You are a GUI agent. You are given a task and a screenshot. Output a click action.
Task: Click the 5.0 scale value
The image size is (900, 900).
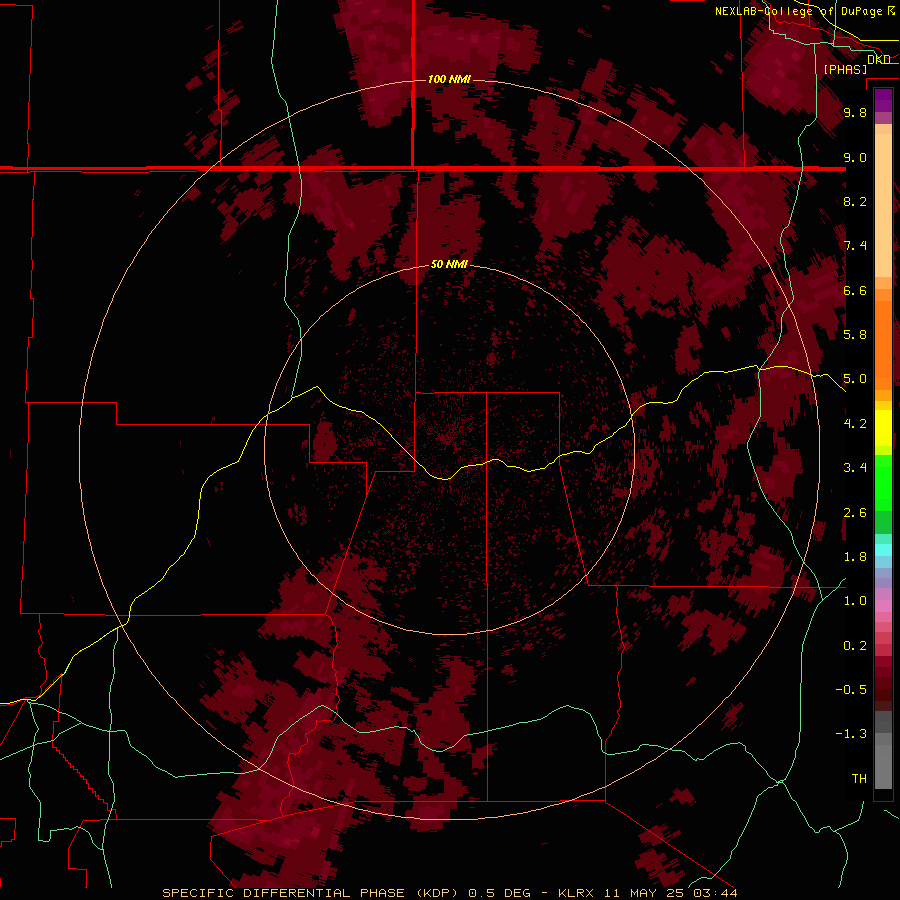click(x=855, y=379)
